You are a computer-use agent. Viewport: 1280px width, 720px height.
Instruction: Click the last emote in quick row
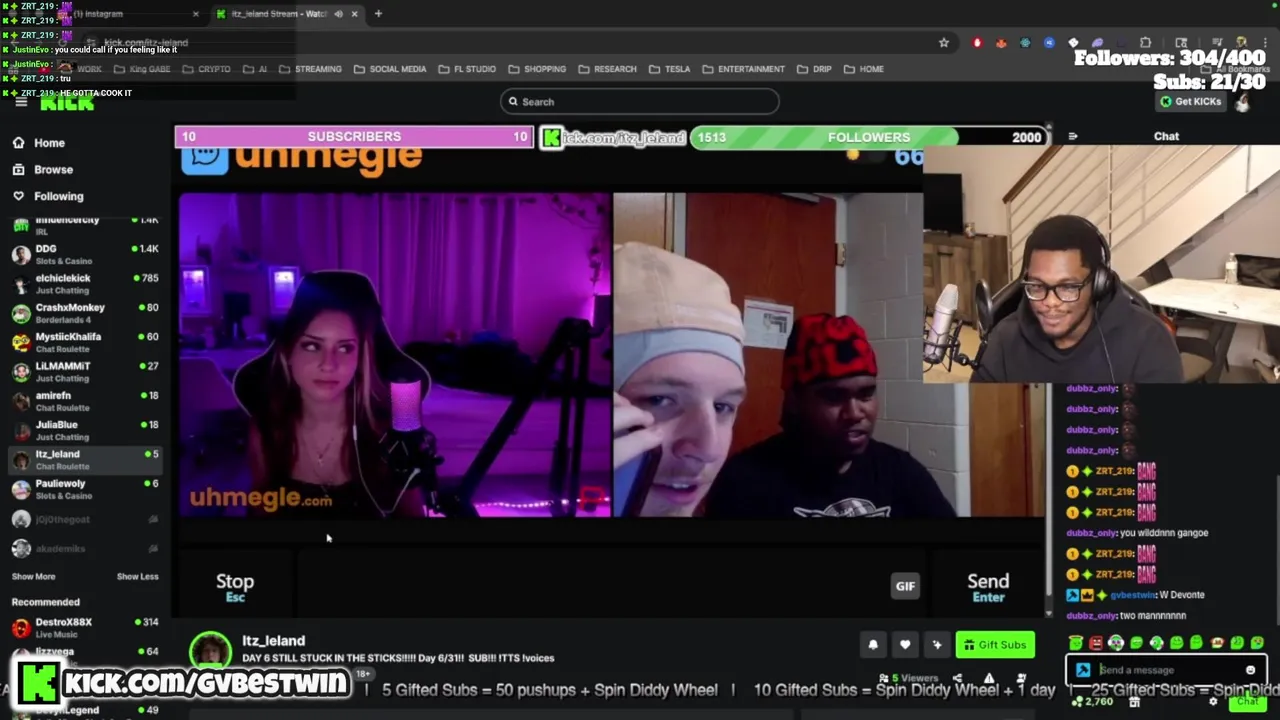point(1257,643)
